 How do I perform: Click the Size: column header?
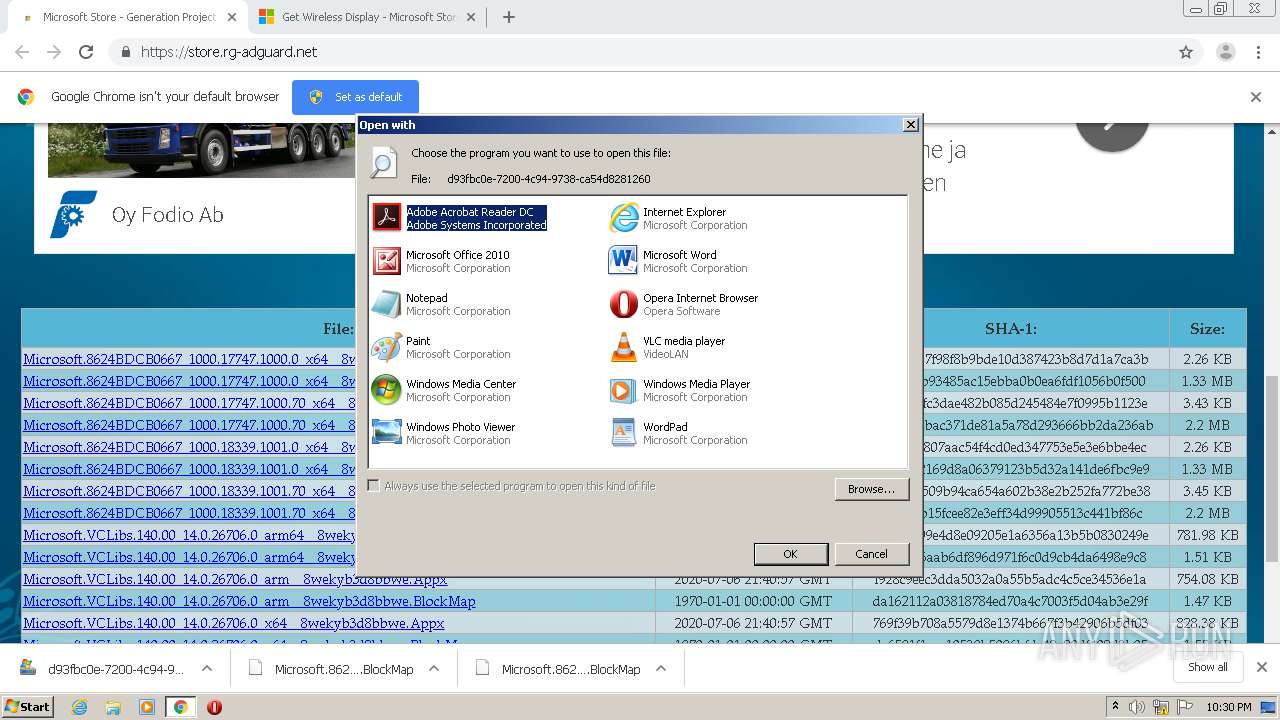pyautogui.click(x=1207, y=328)
